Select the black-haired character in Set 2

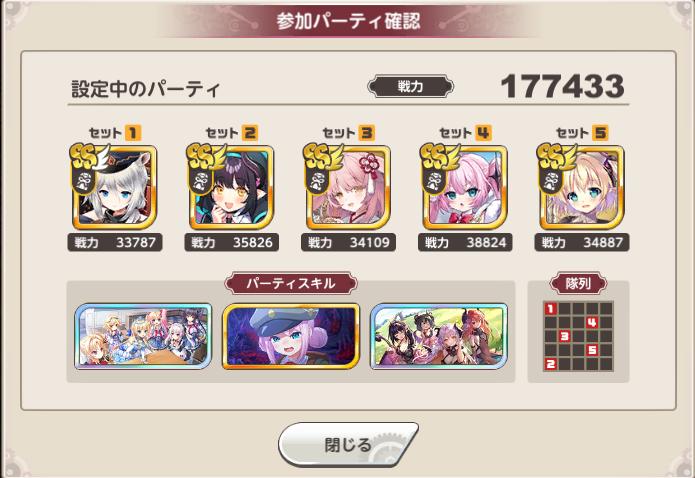pos(231,187)
